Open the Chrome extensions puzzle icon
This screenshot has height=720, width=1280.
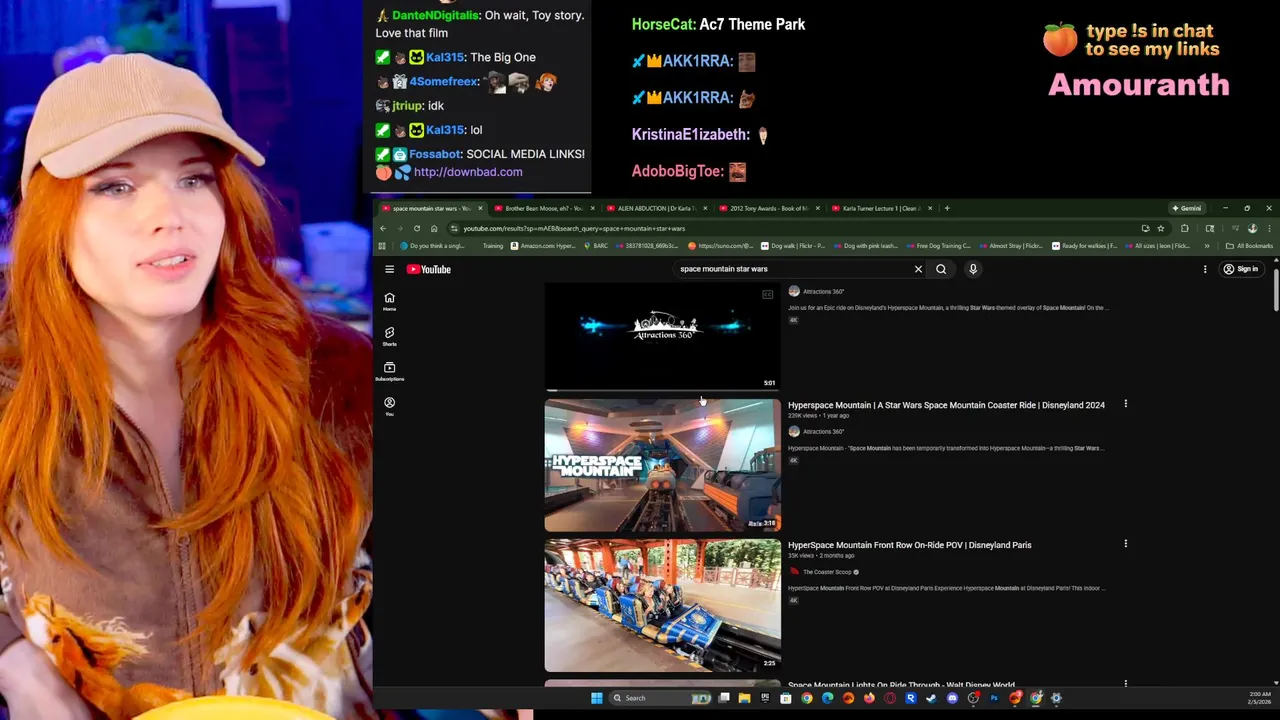1185,228
